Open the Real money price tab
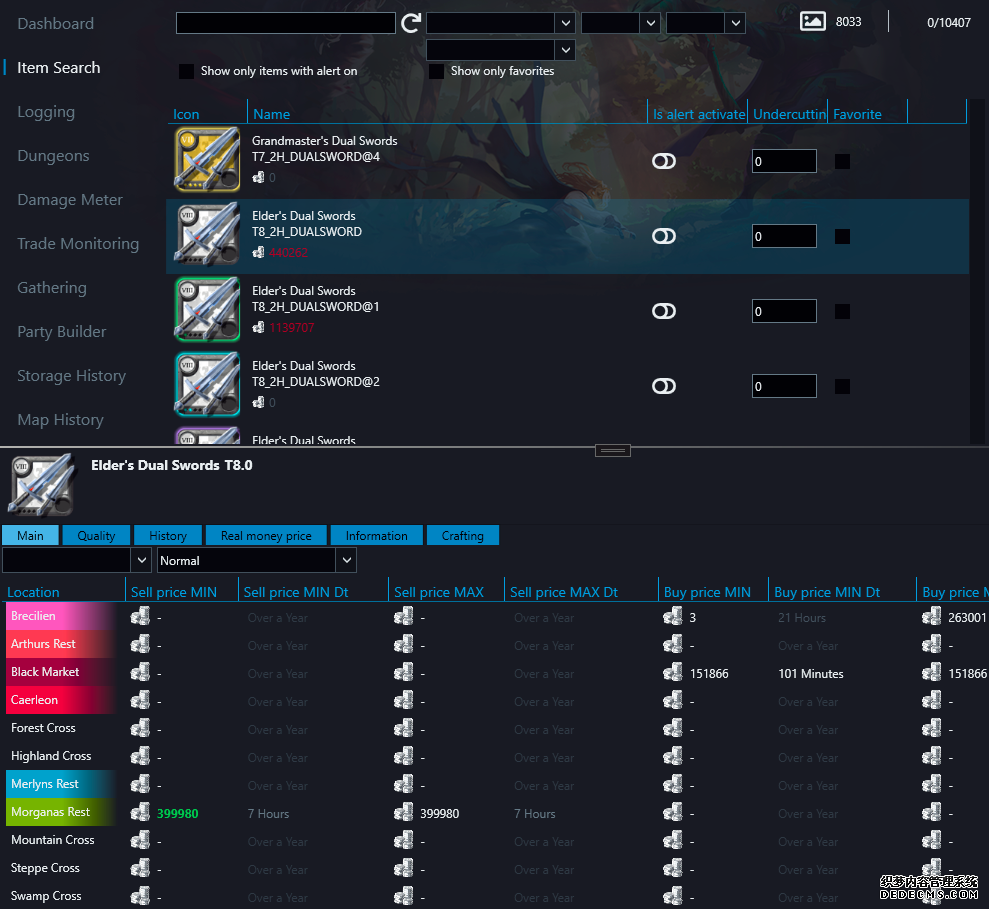 click(x=266, y=535)
